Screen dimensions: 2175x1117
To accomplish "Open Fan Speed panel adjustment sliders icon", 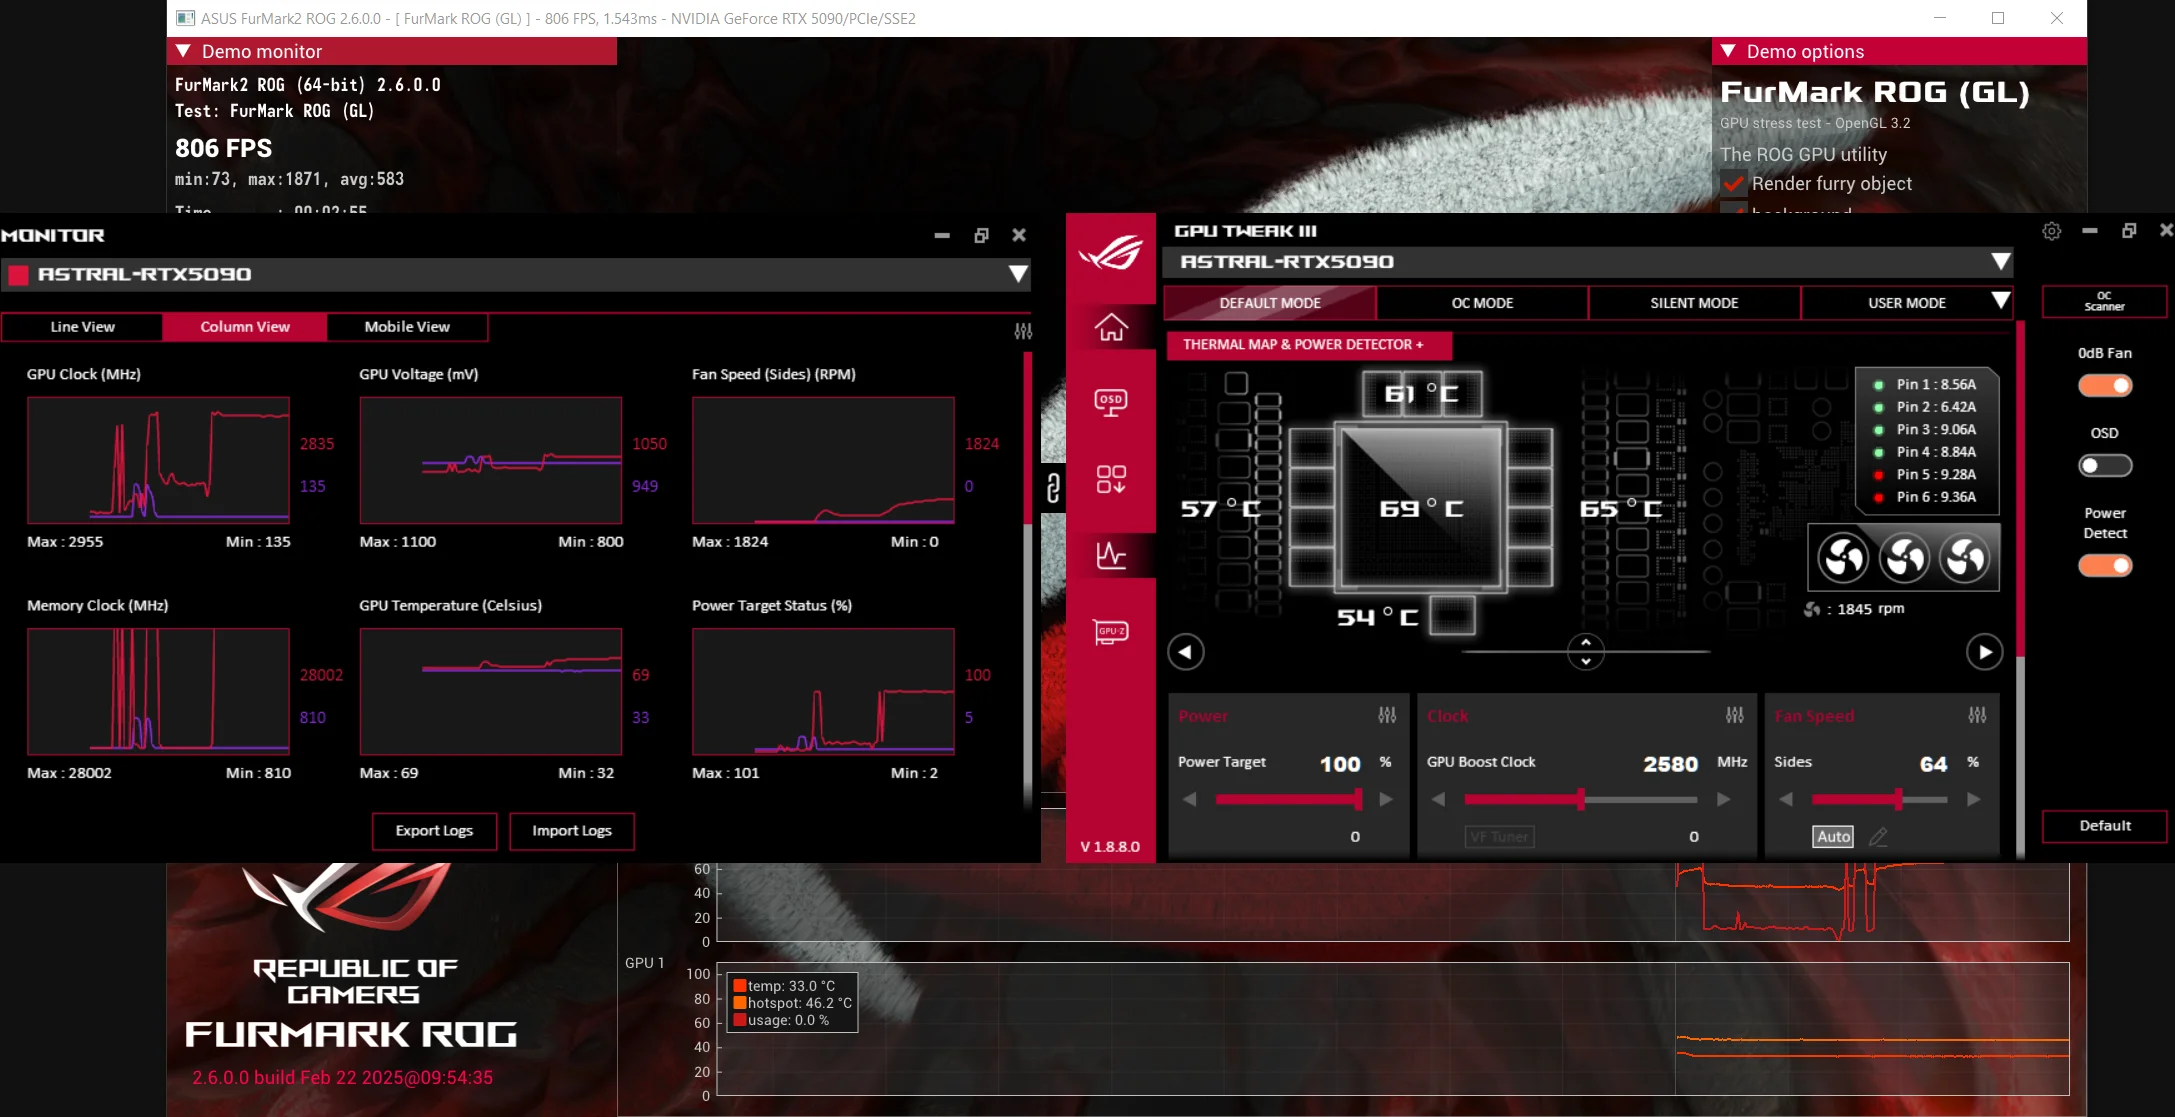I will (x=1978, y=715).
